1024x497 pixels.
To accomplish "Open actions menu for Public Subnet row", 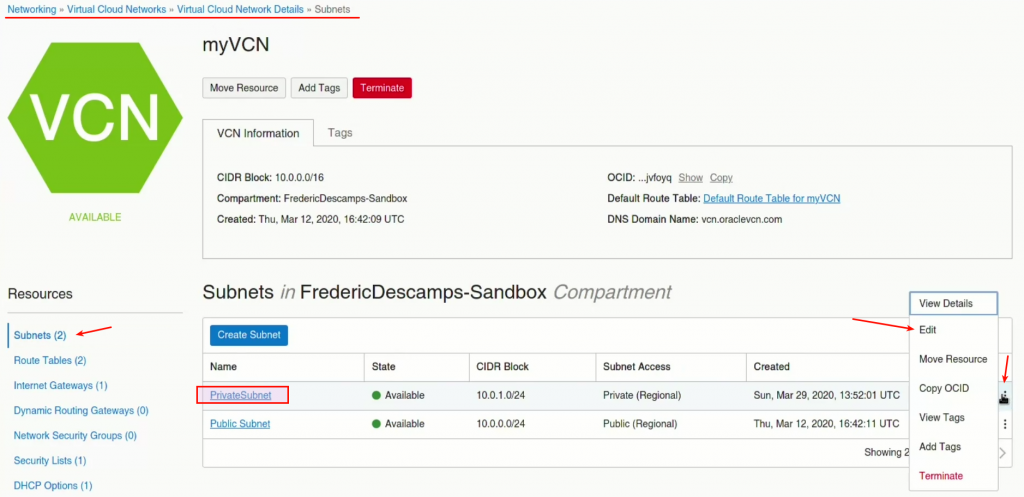I will tap(1004, 425).
